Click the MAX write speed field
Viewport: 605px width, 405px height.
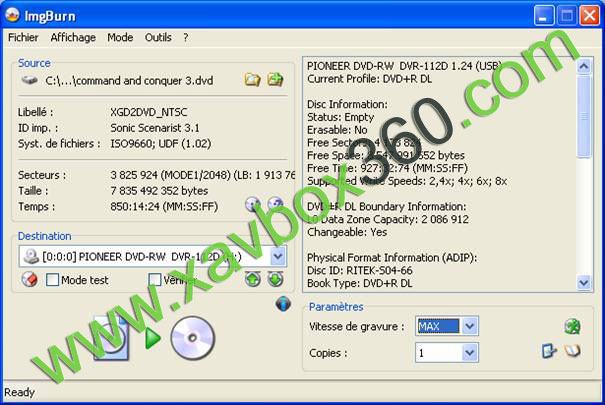coord(439,326)
